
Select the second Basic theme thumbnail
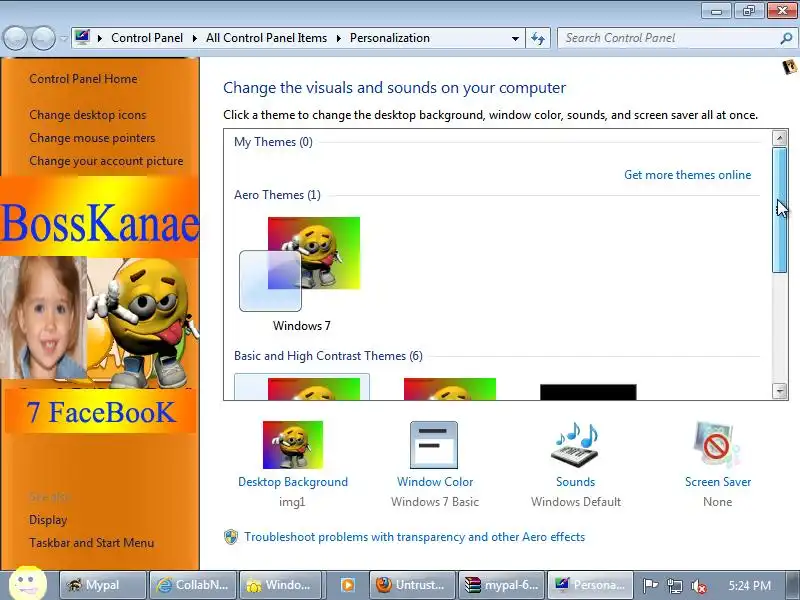click(x=449, y=389)
